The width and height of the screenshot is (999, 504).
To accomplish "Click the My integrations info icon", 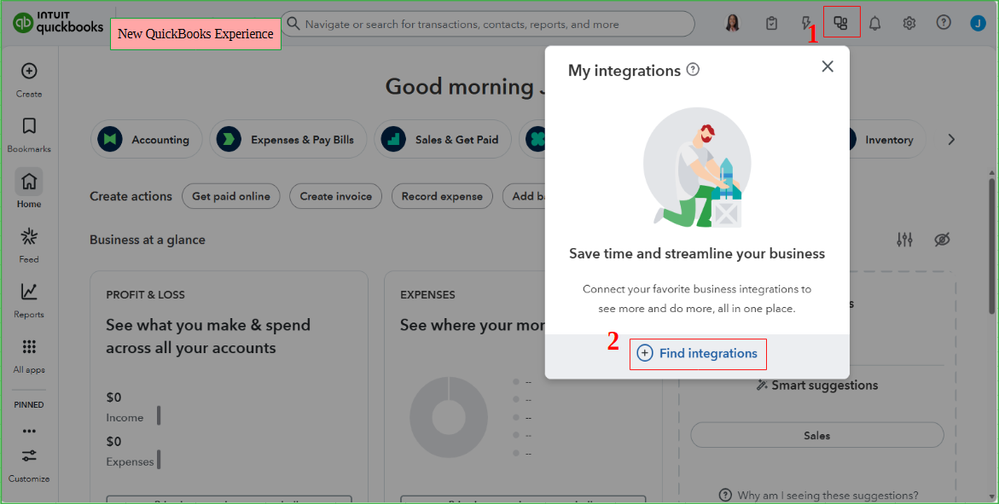I will point(693,70).
